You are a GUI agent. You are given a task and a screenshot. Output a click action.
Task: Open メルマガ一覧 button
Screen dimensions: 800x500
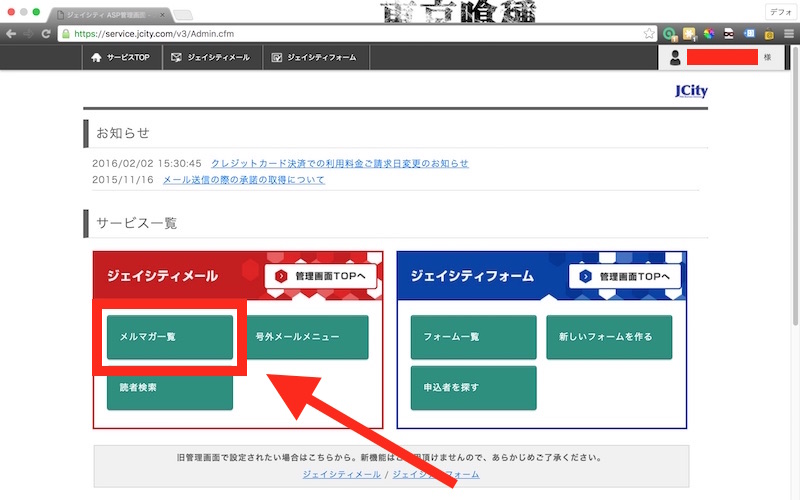coord(170,337)
